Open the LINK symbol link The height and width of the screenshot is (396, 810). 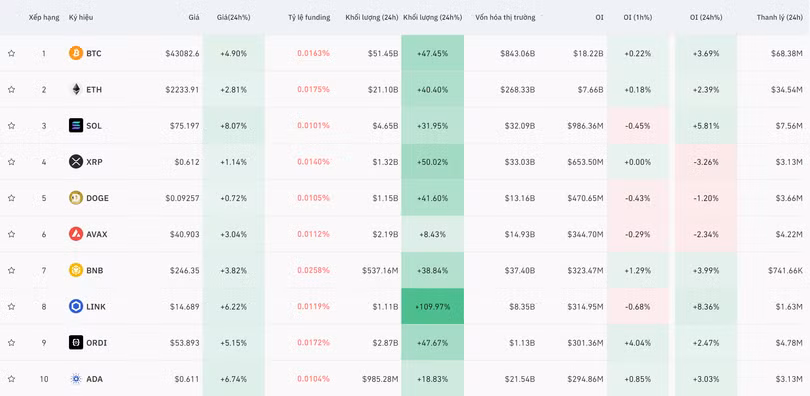[x=96, y=306]
